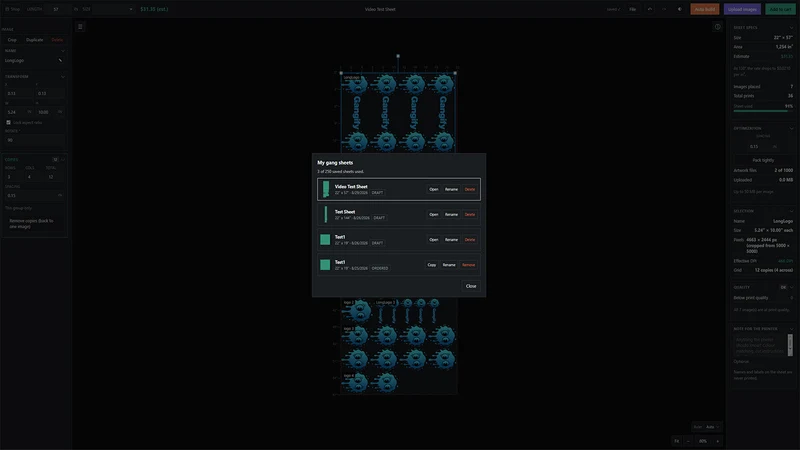Select the ordered Test1 square thumbnail
The width and height of the screenshot is (800, 450).
coord(325,264)
